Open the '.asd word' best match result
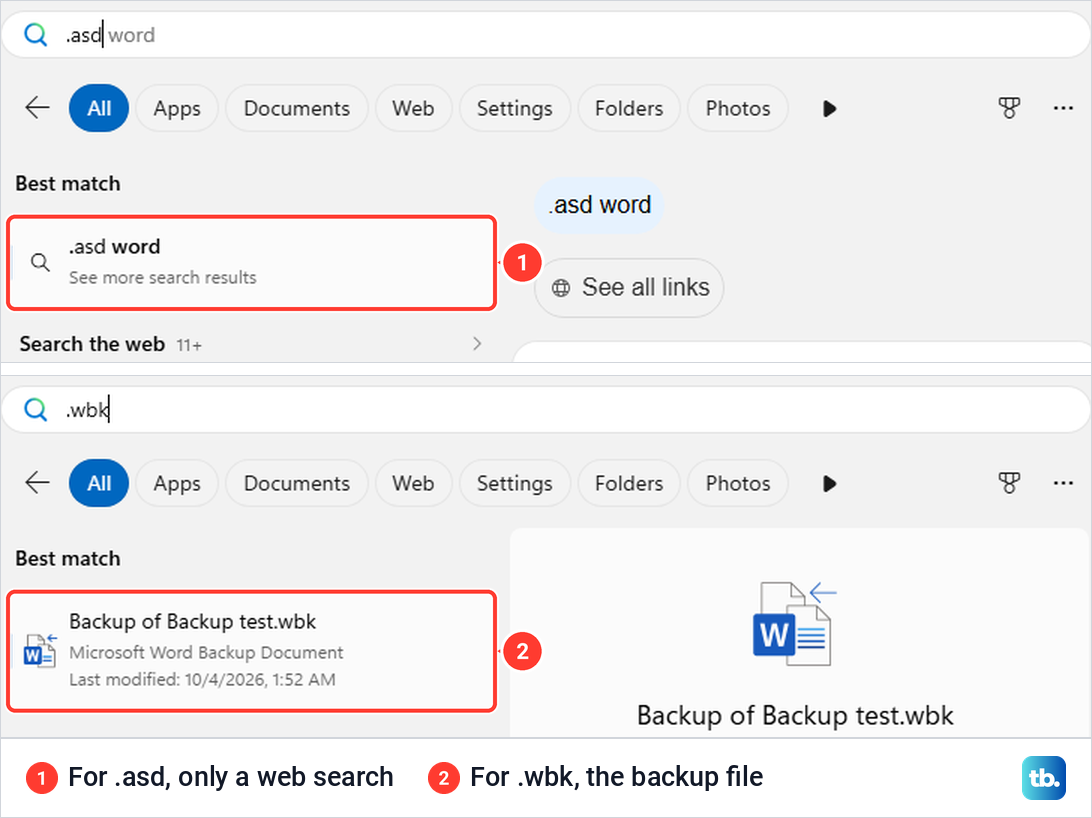Viewport: 1092px width, 818px height. pyautogui.click(x=251, y=262)
